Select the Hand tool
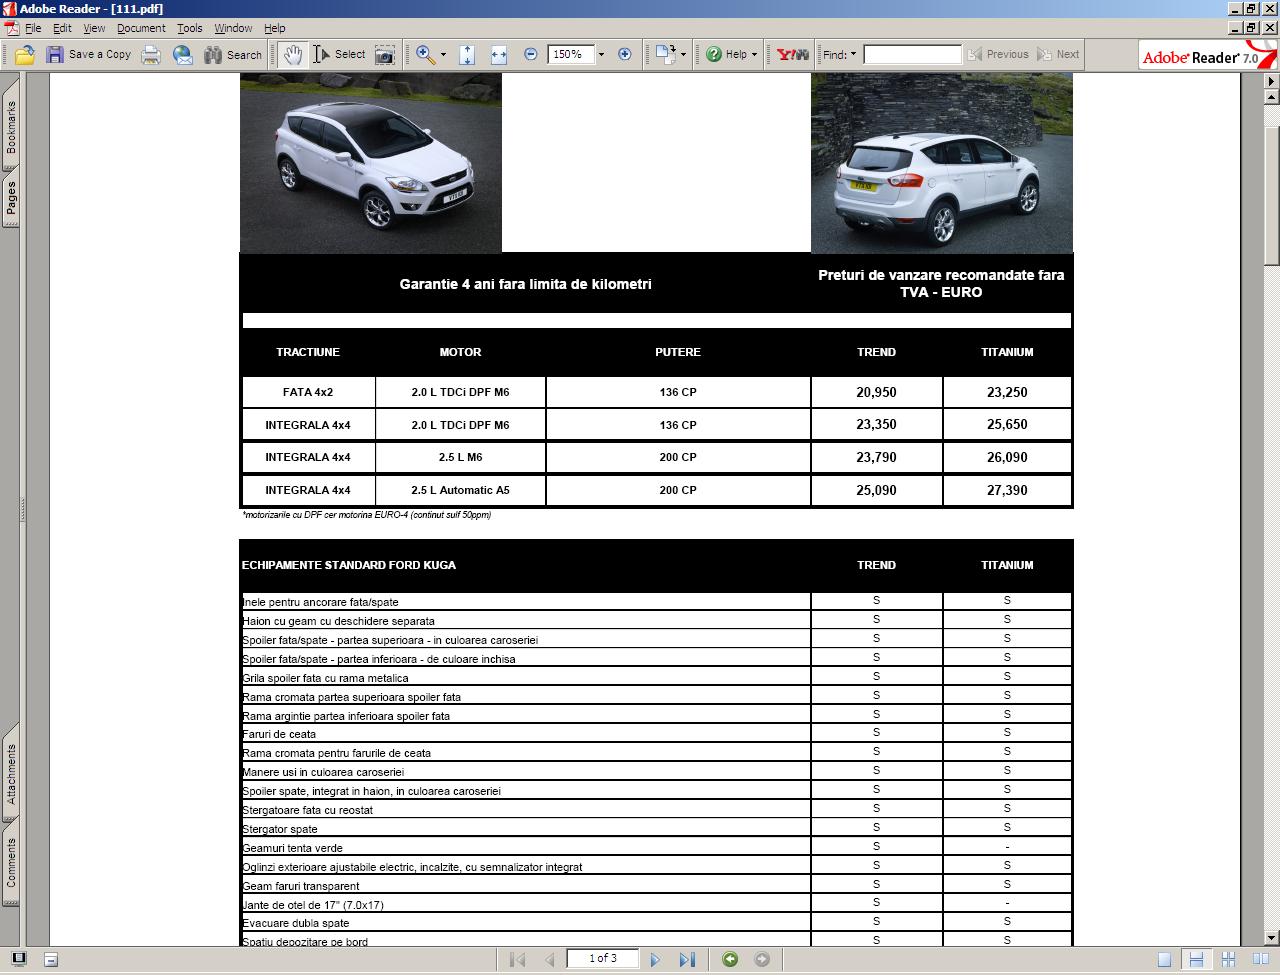 [x=292, y=55]
